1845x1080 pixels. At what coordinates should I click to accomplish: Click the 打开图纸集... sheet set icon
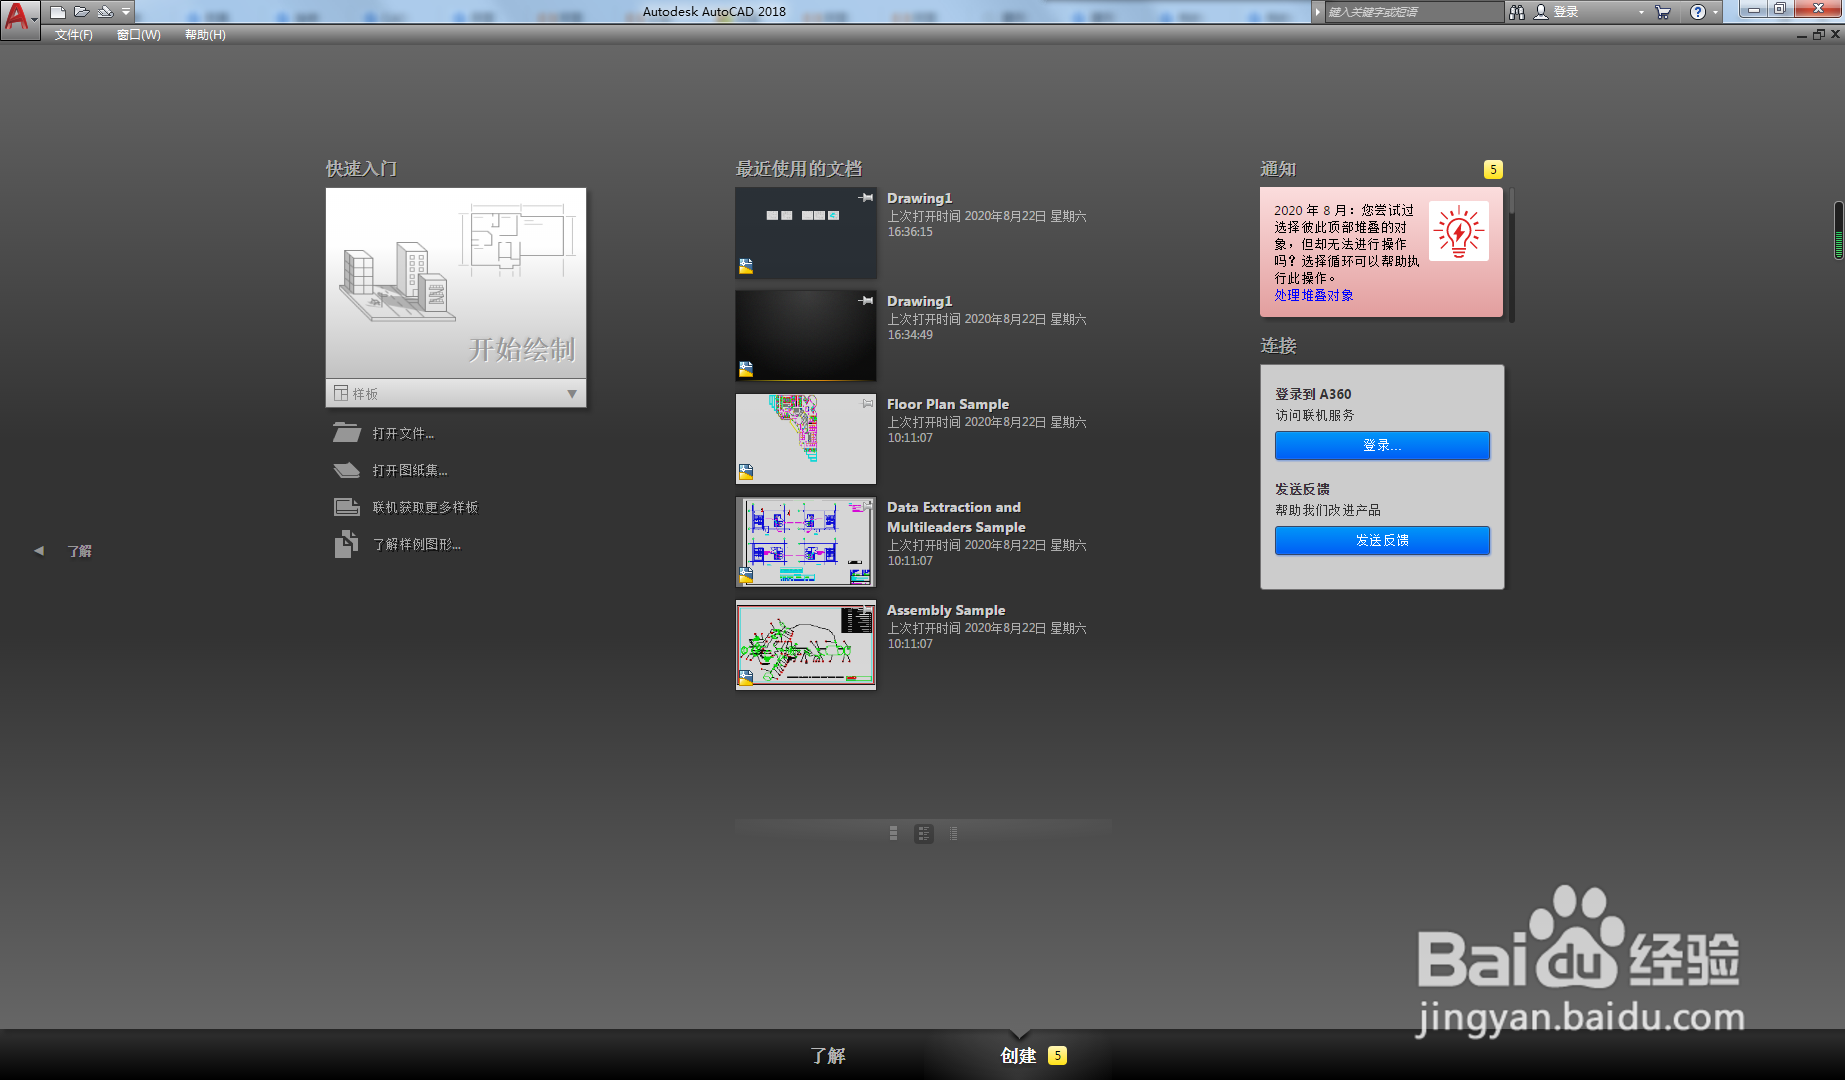click(x=347, y=470)
